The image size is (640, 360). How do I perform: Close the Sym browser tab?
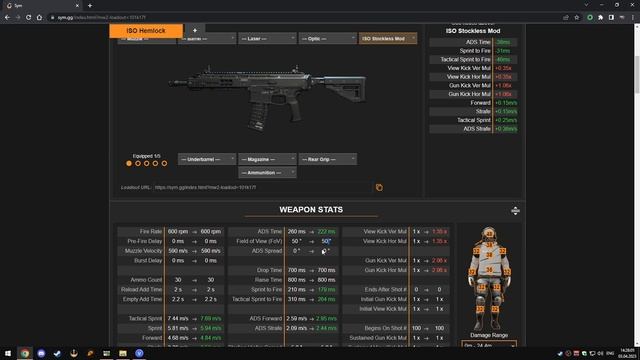[77, 6]
